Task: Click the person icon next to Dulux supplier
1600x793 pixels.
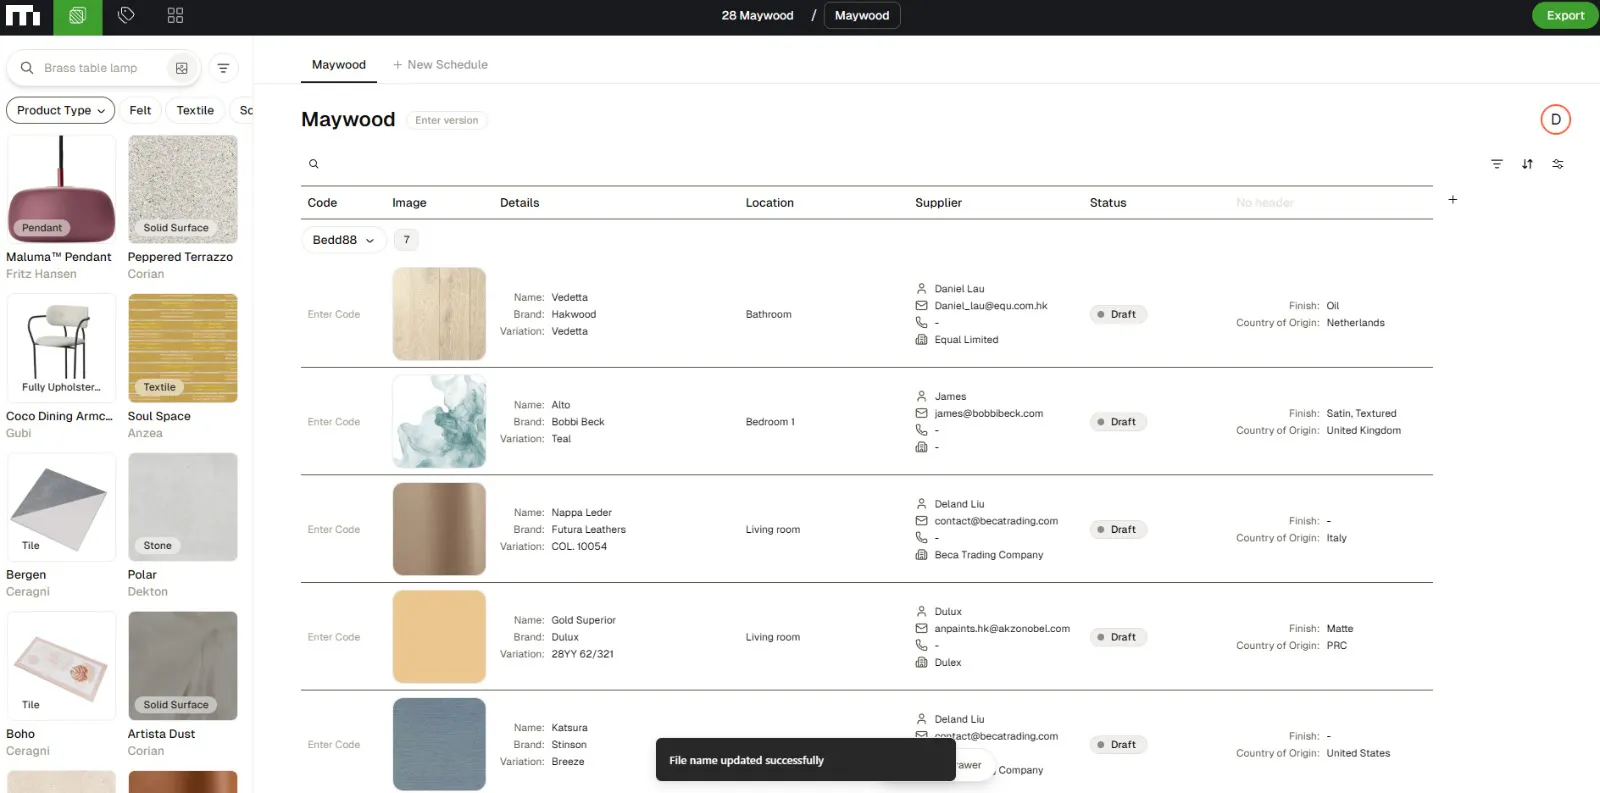Action: tap(921, 611)
